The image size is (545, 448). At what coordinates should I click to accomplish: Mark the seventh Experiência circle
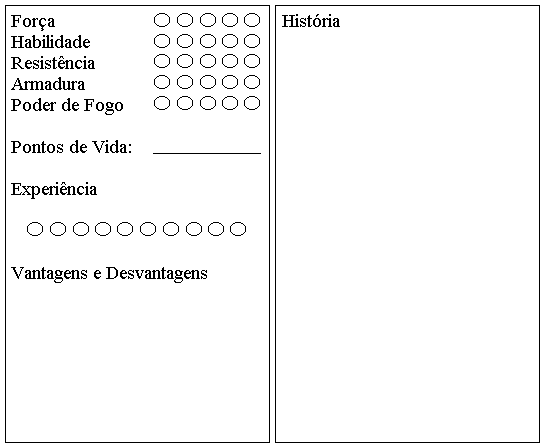click(171, 229)
